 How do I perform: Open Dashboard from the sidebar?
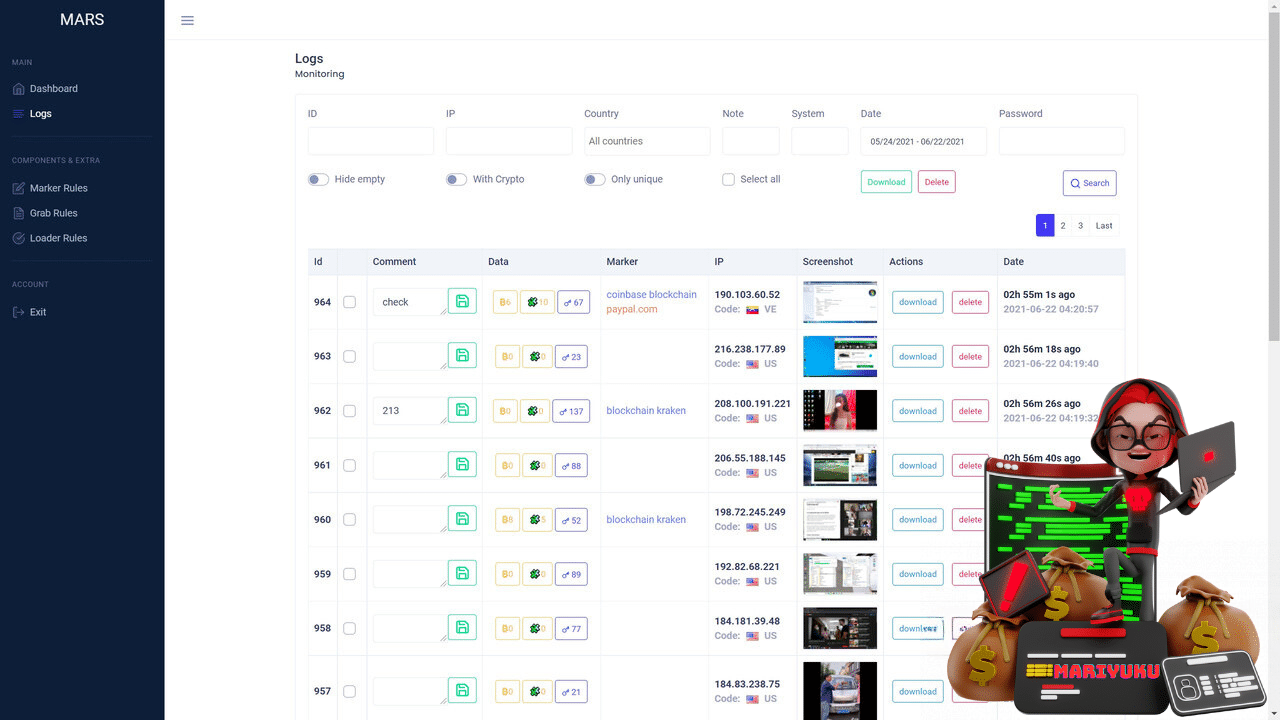[53, 89]
